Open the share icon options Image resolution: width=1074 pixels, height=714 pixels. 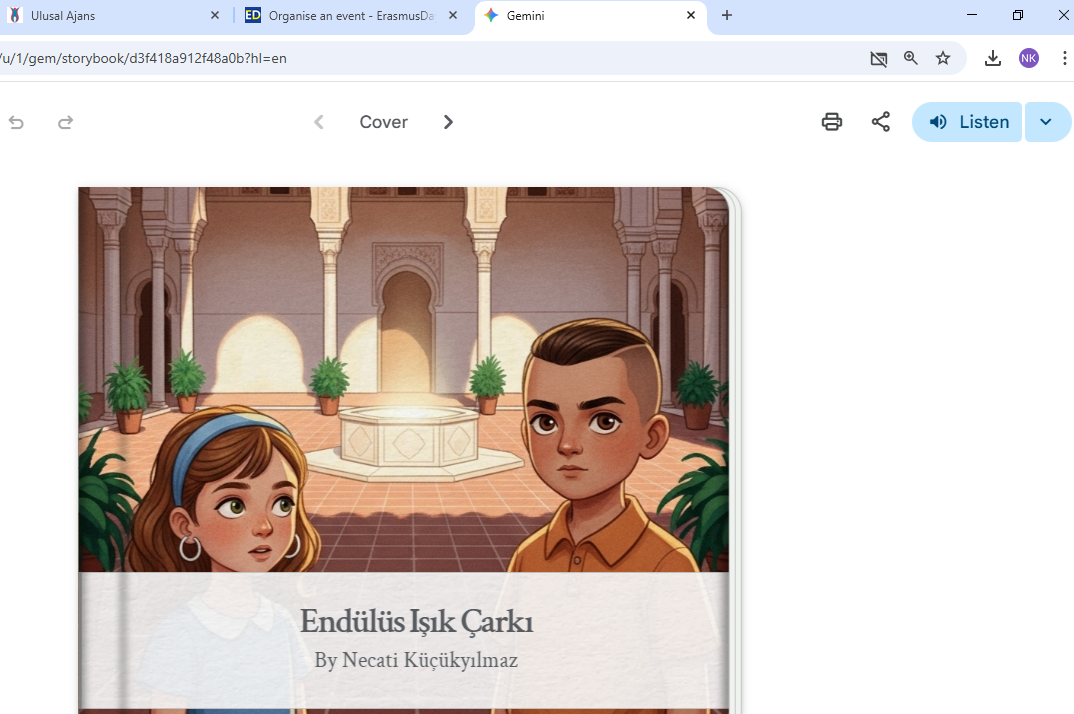[880, 122]
